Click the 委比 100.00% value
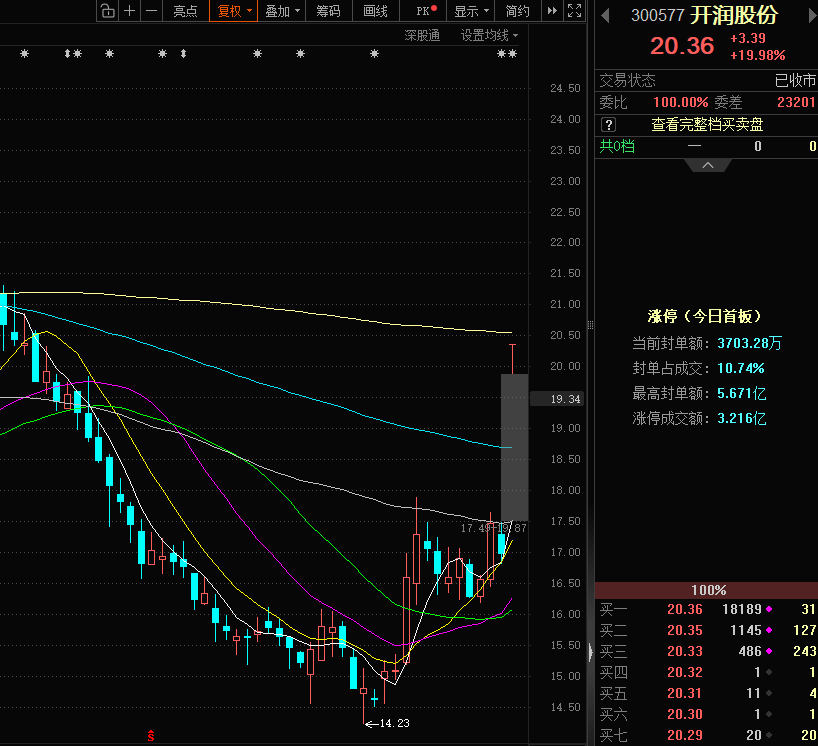This screenshot has width=818, height=746. (x=680, y=102)
